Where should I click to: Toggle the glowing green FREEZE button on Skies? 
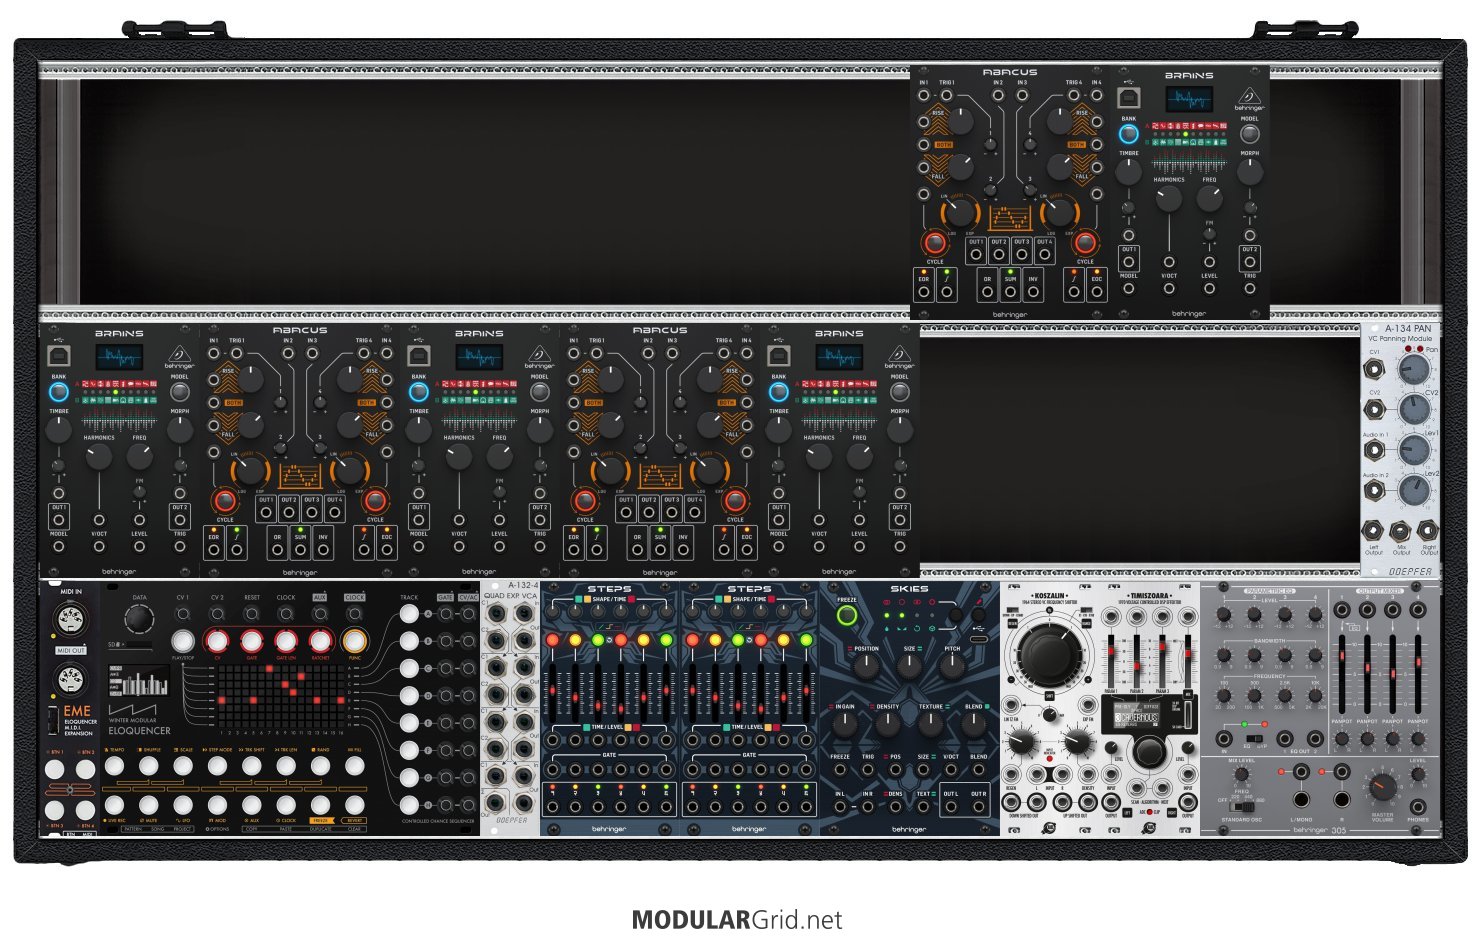847,616
